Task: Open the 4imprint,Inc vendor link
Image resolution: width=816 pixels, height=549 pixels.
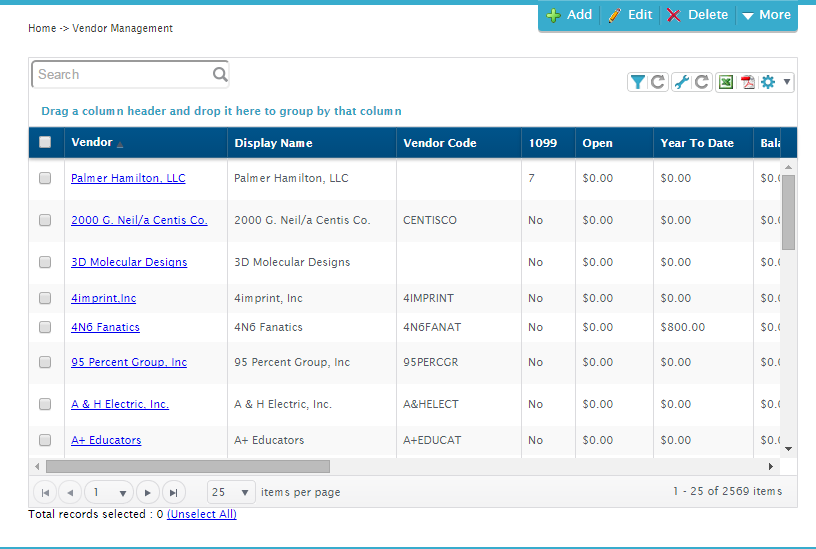Action: [x=104, y=298]
